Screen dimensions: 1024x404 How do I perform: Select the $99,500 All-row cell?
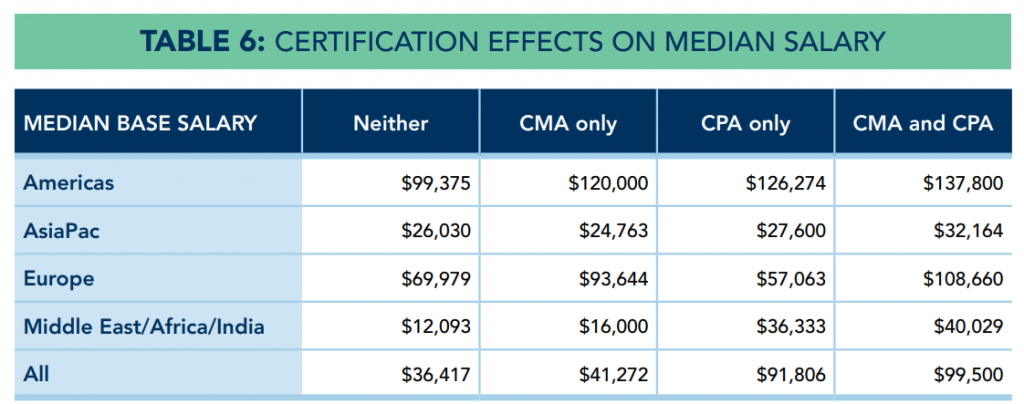pyautogui.click(x=968, y=375)
